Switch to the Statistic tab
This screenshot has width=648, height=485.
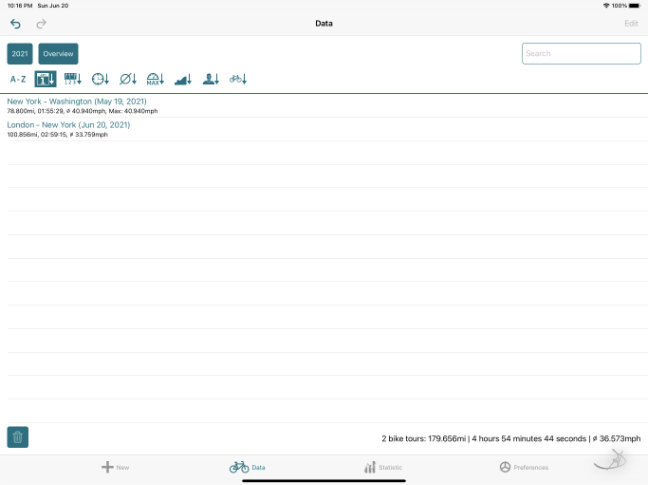pyautogui.click(x=383, y=467)
